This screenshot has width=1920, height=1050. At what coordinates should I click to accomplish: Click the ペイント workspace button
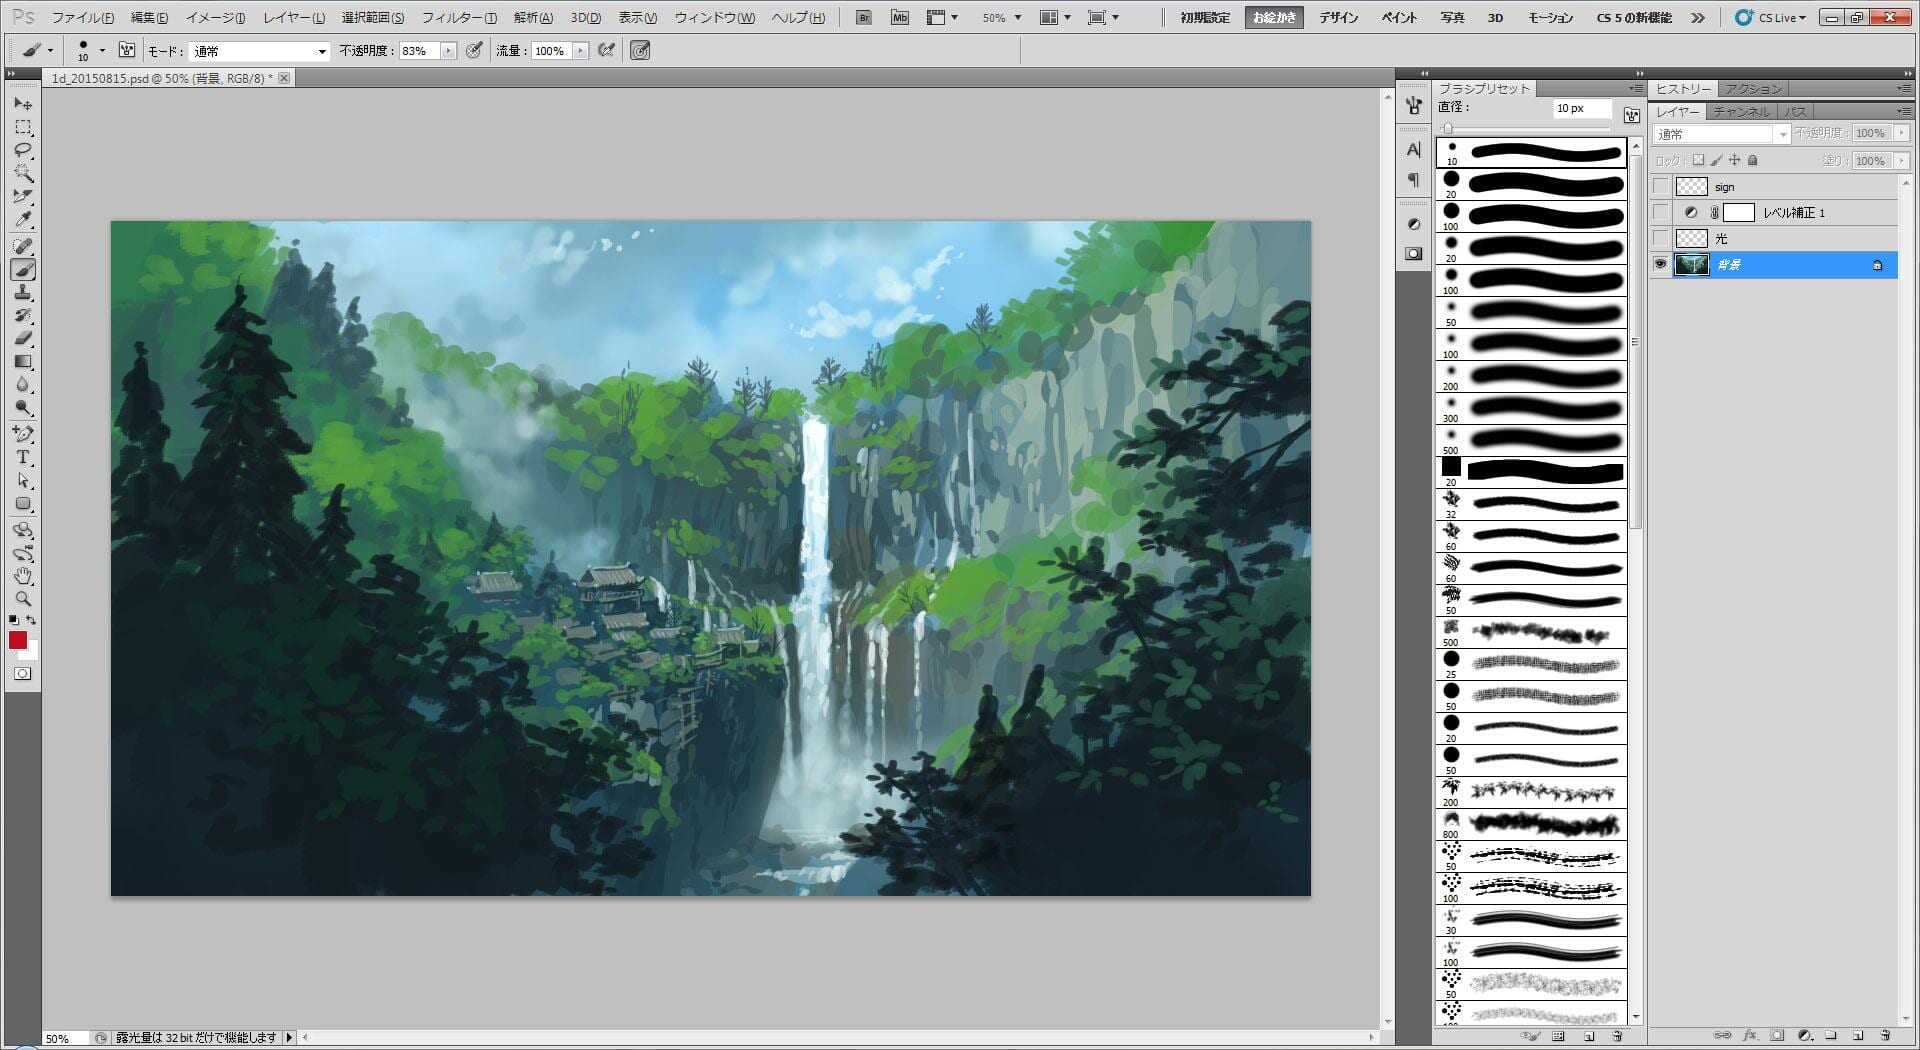tap(1399, 18)
